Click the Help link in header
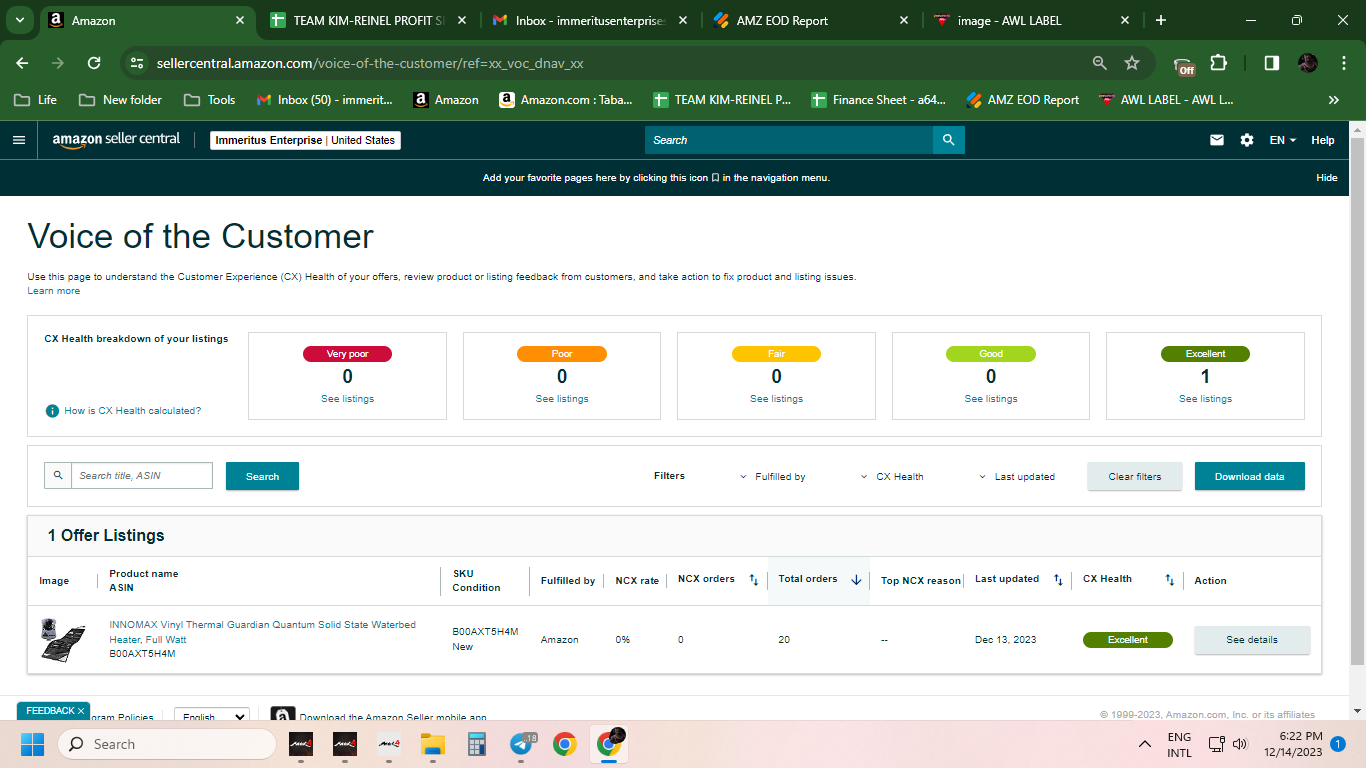 1323,140
